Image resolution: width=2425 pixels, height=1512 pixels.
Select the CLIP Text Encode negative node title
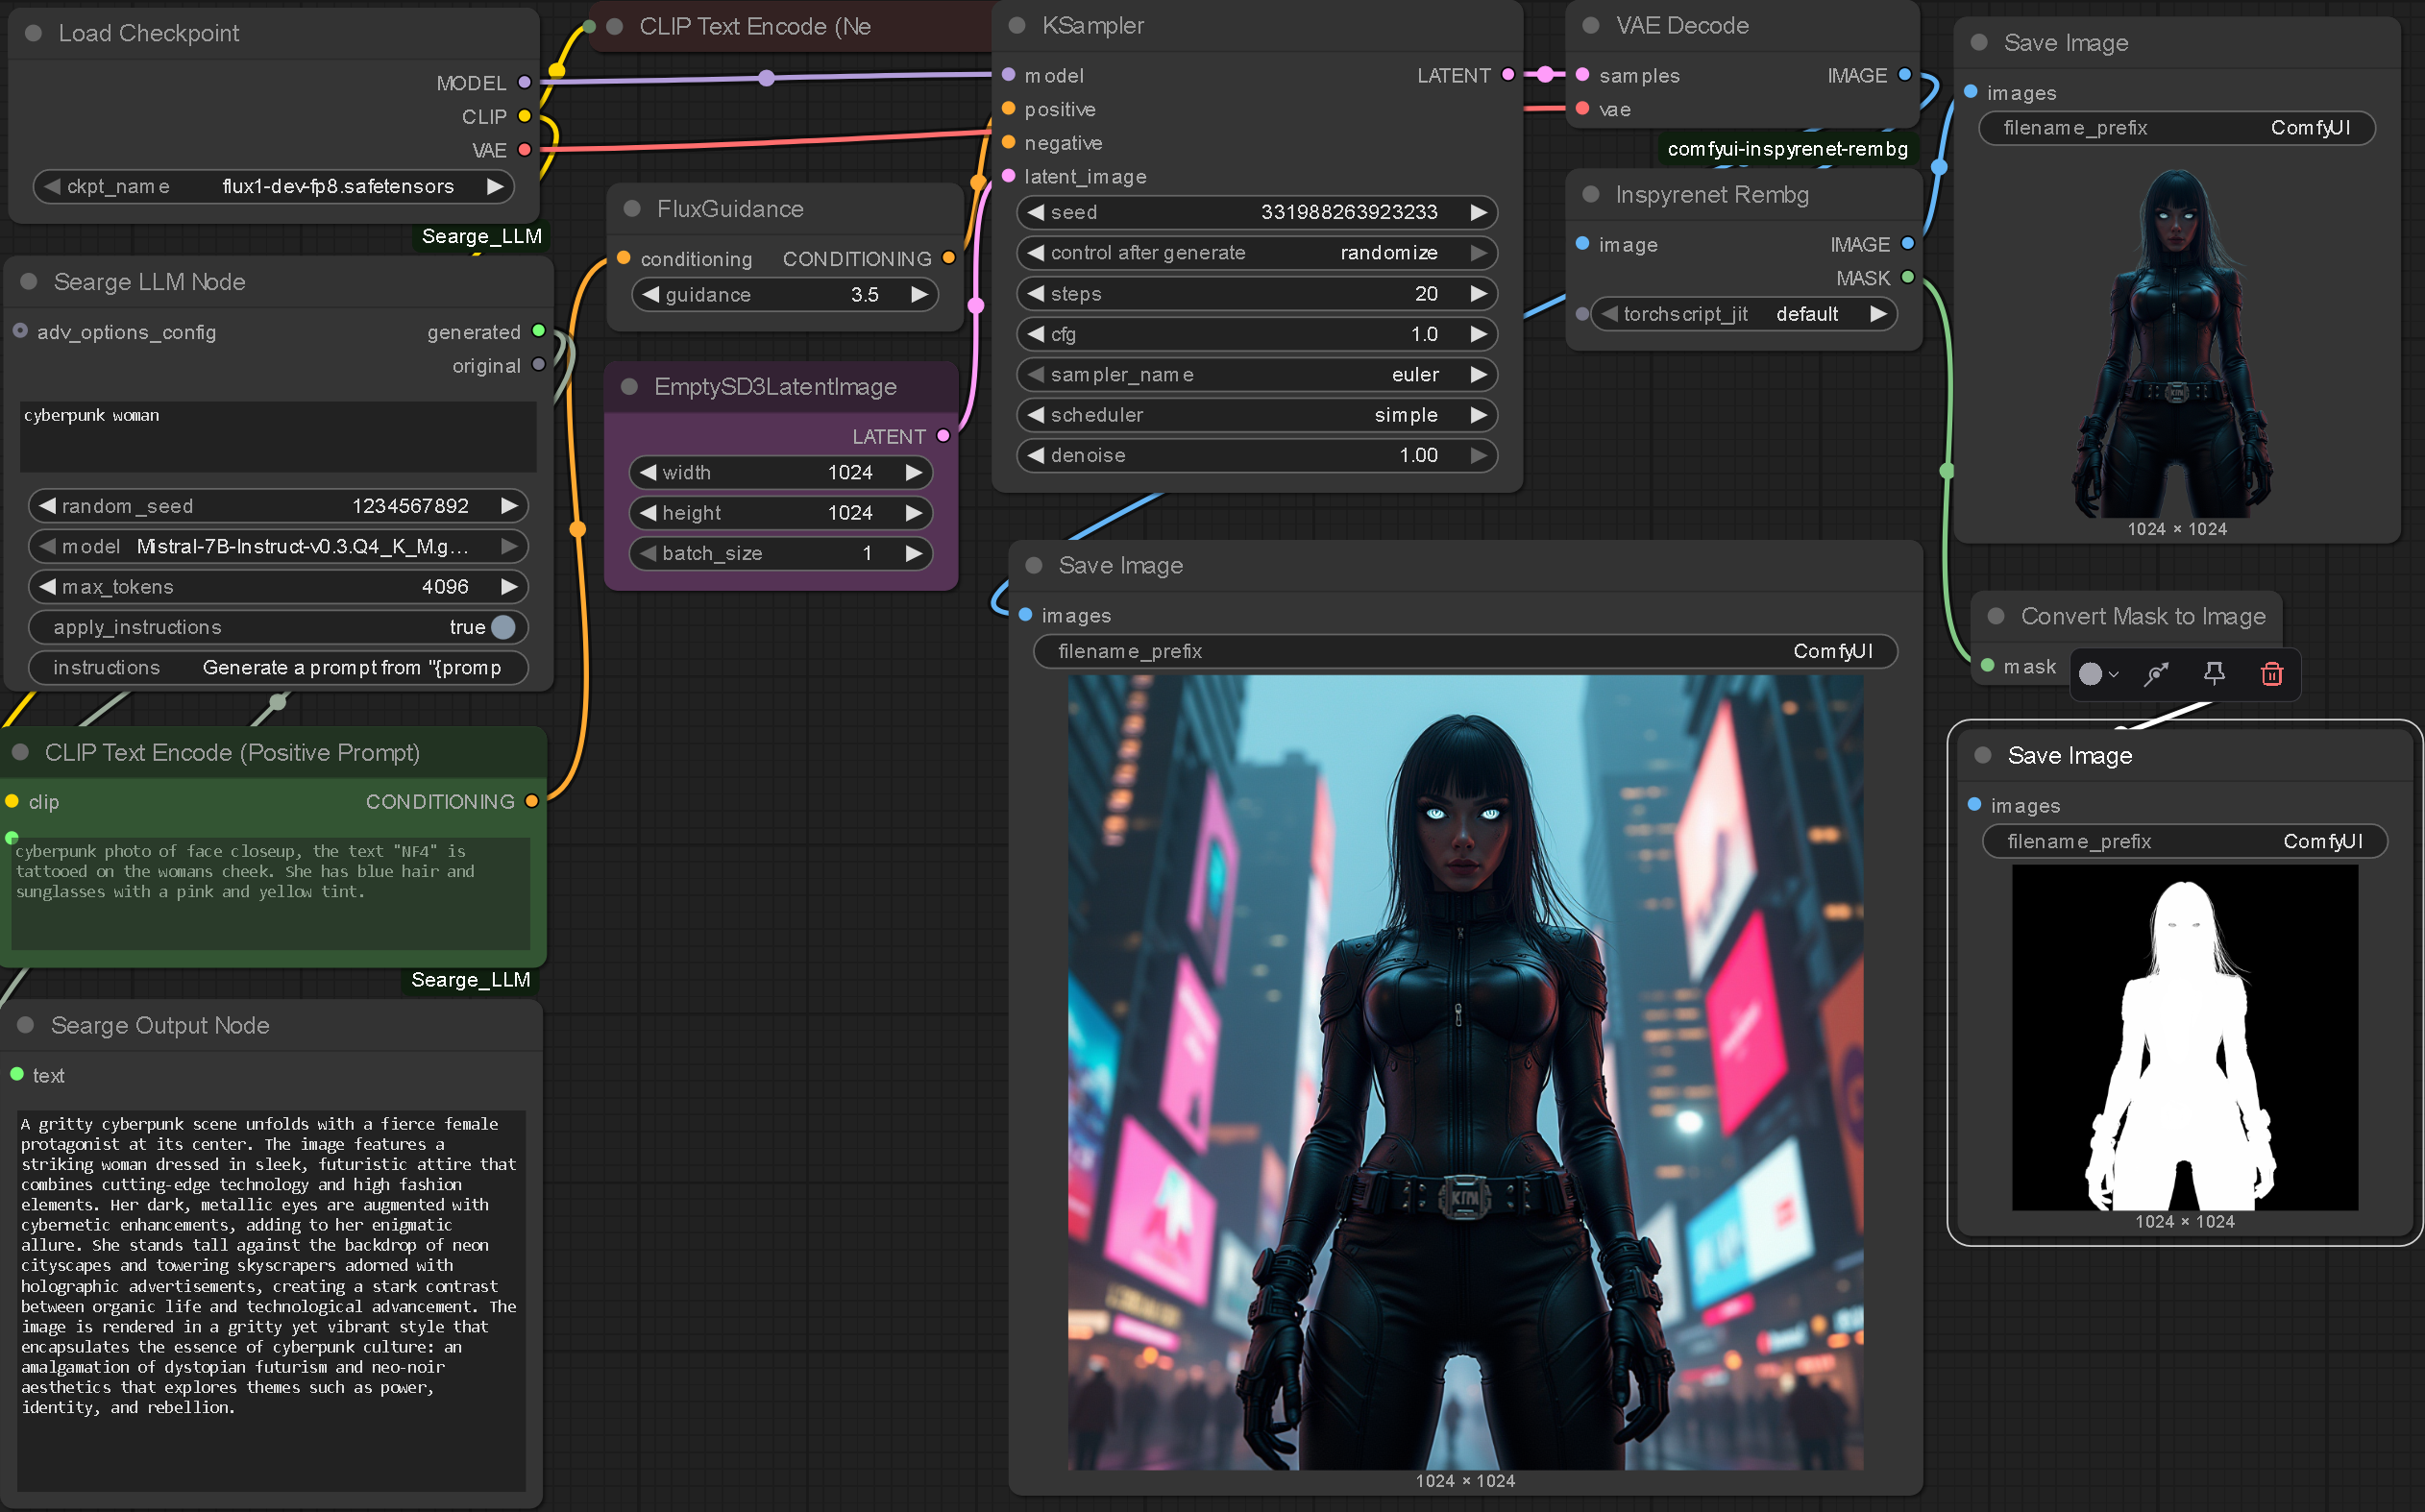pyautogui.click(x=754, y=26)
